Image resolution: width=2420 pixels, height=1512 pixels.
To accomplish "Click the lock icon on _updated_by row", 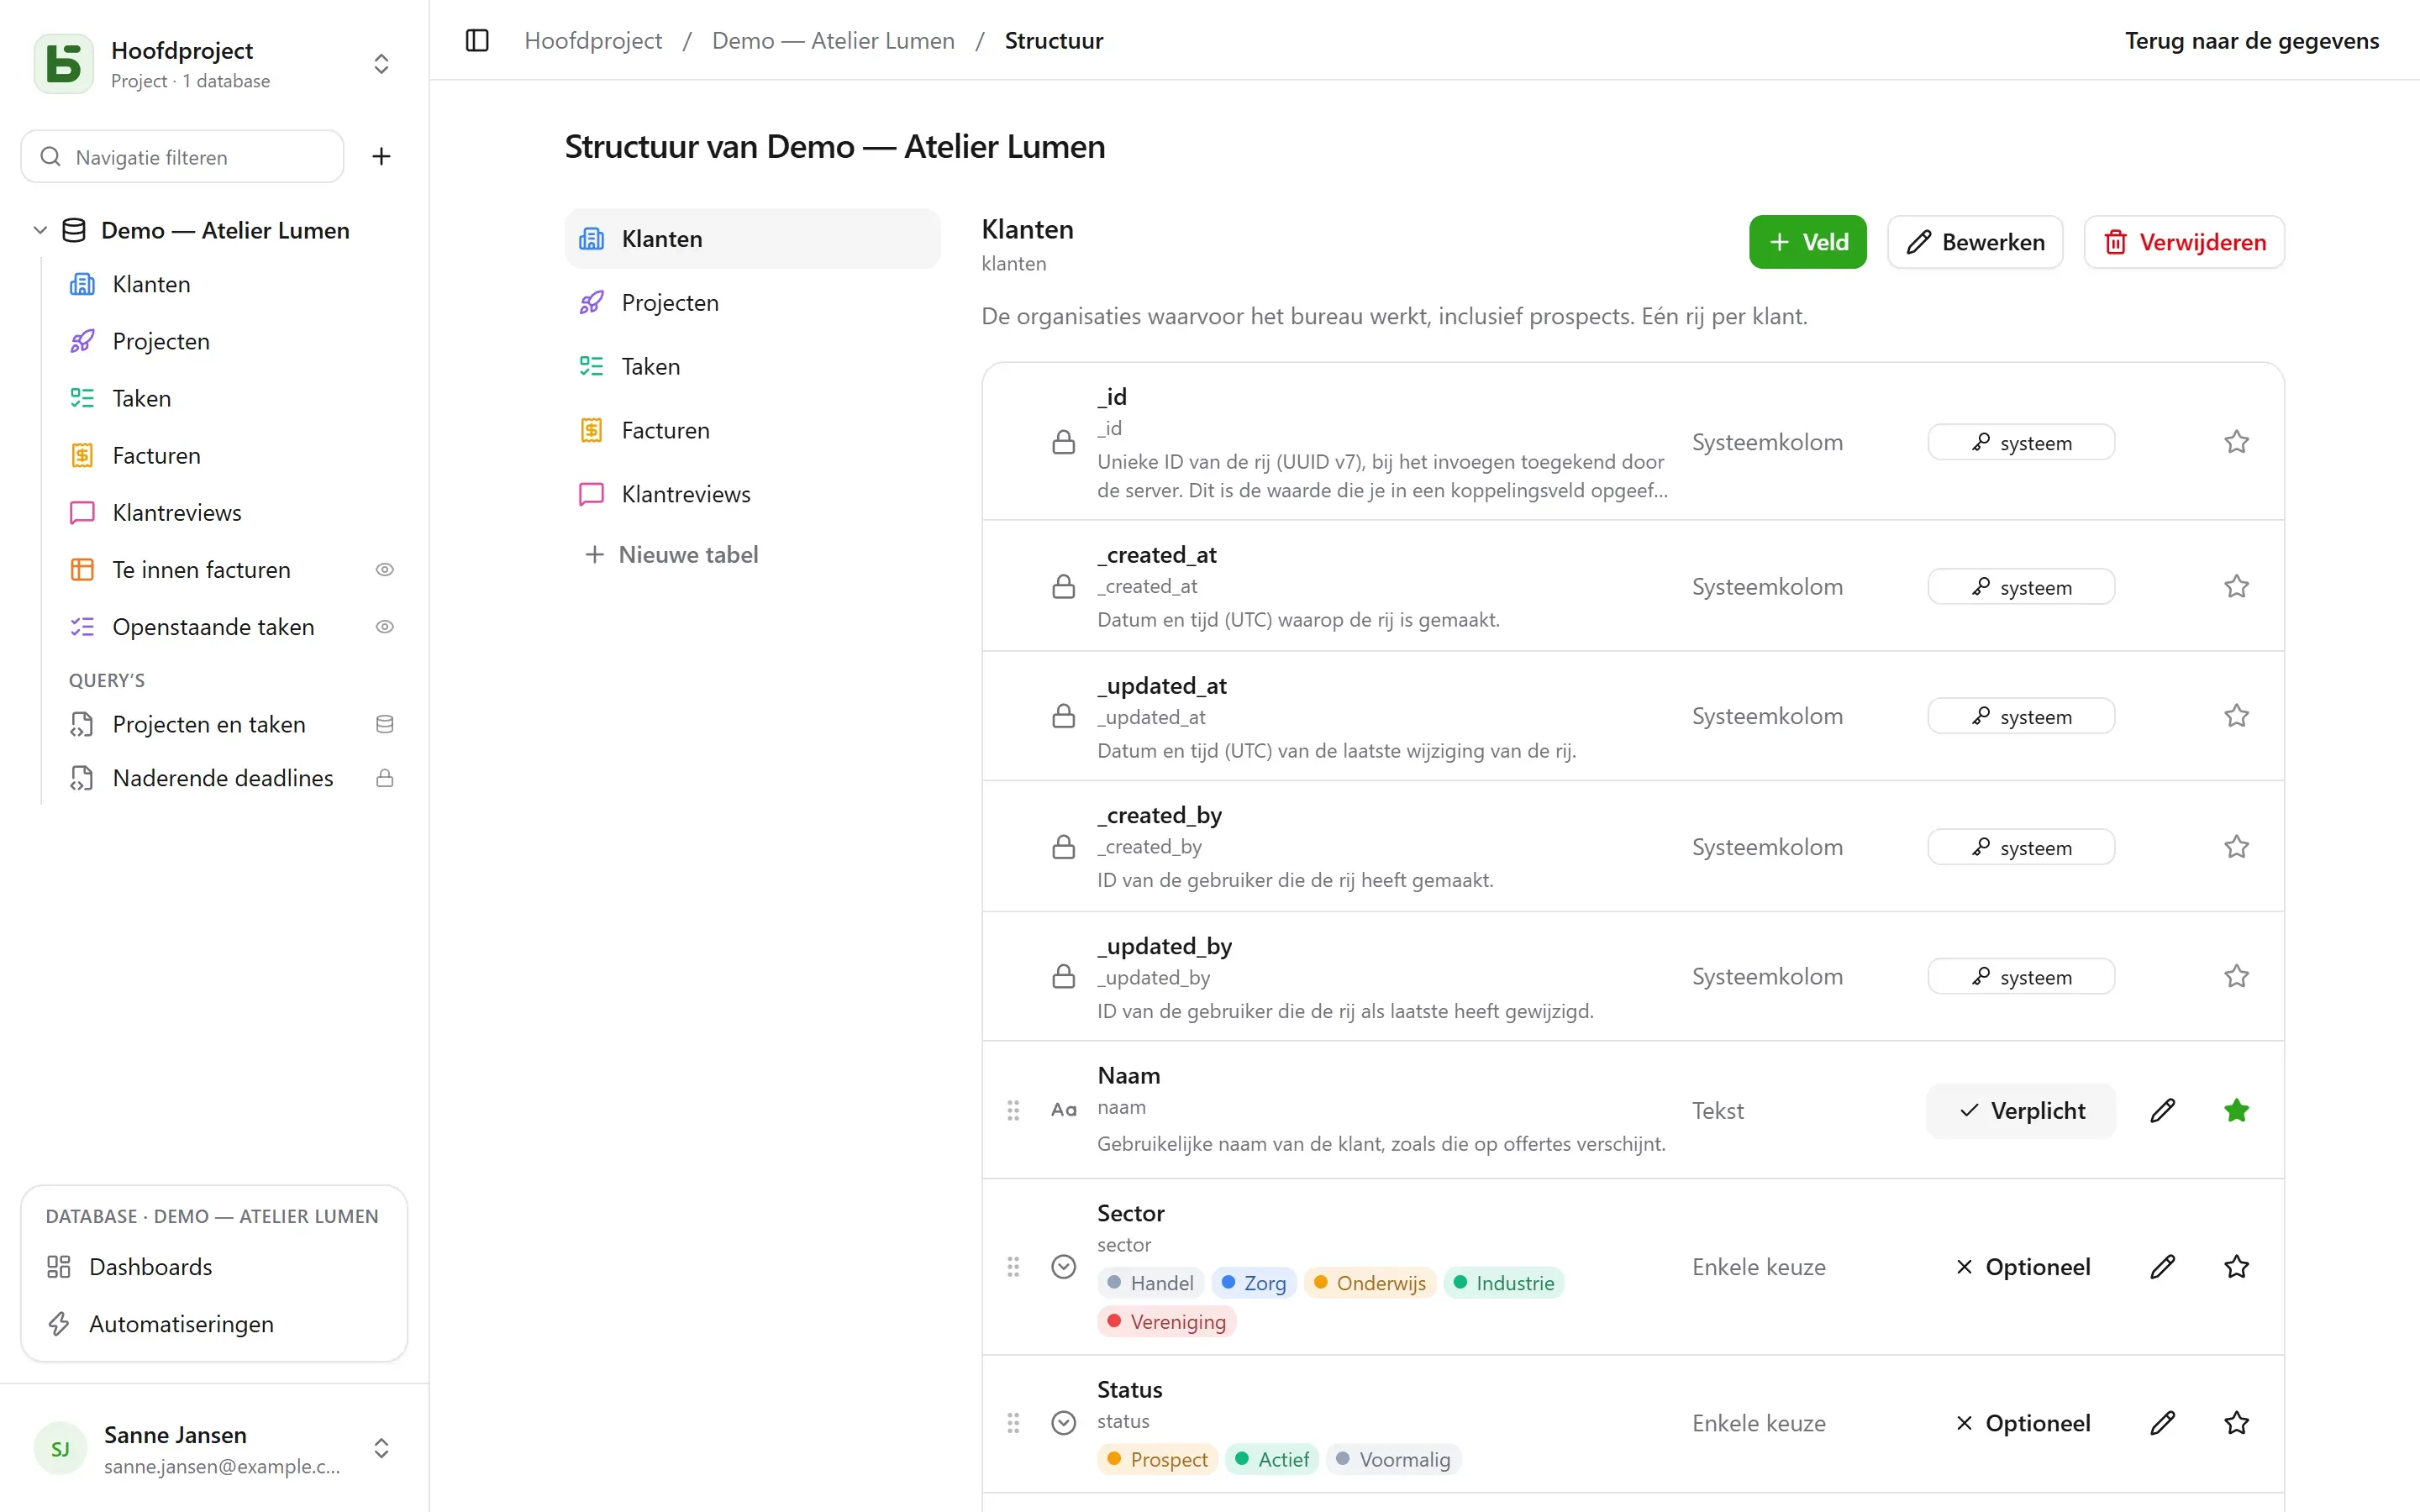I will point(1064,976).
